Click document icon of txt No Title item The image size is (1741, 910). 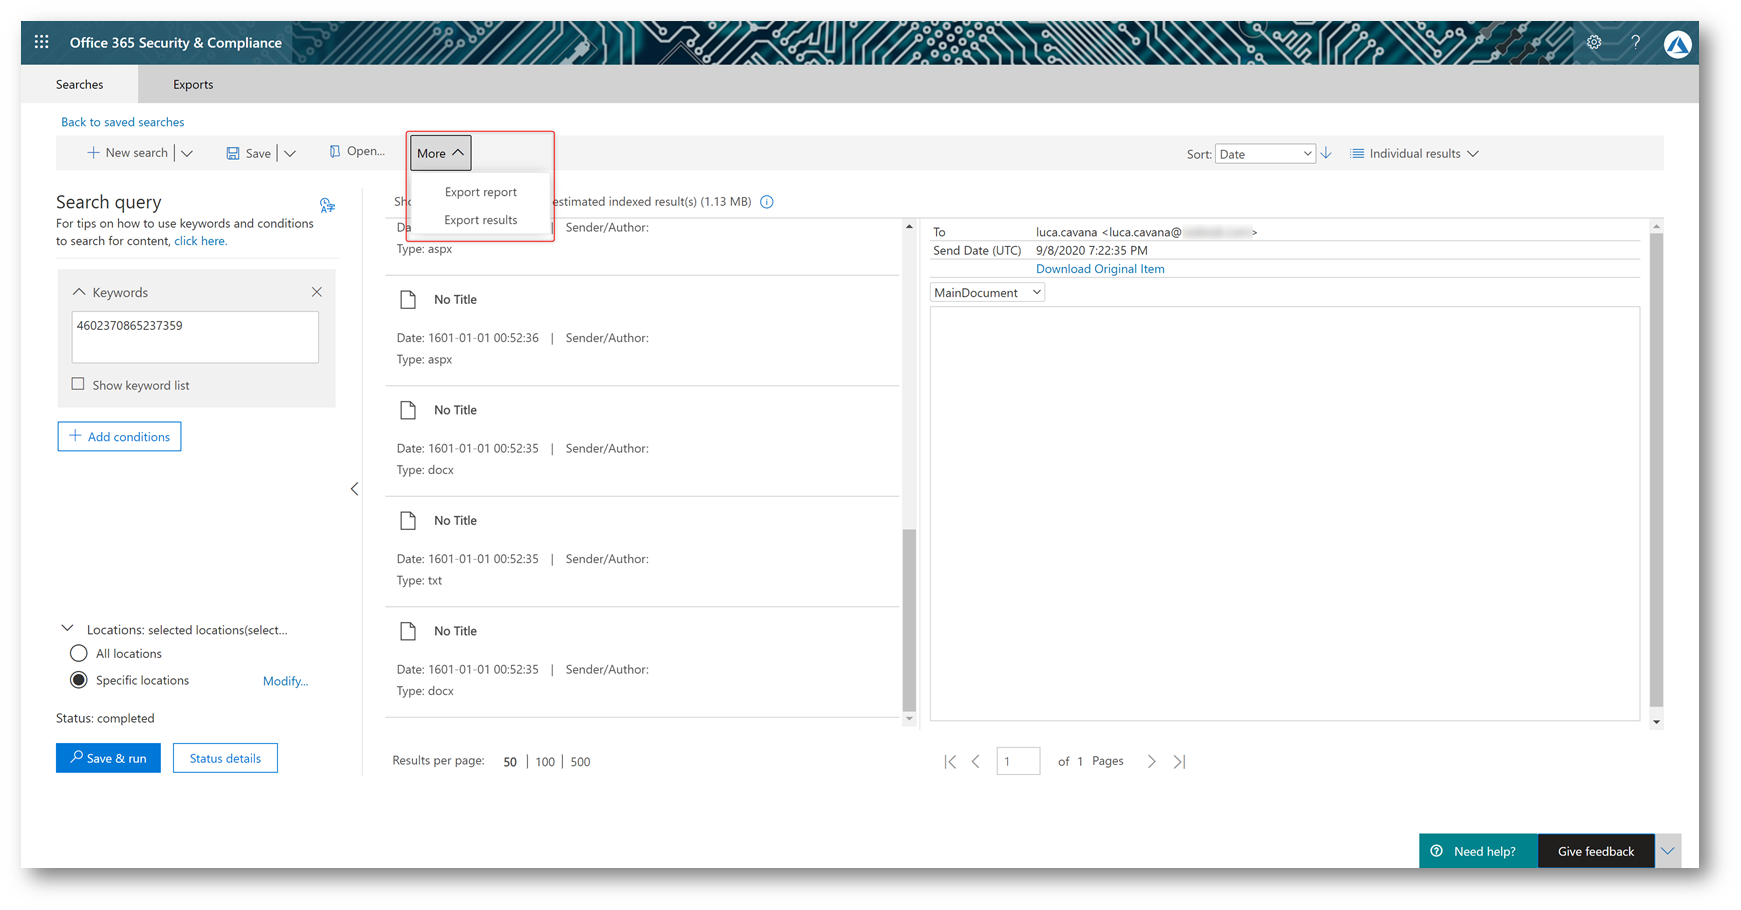point(408,520)
